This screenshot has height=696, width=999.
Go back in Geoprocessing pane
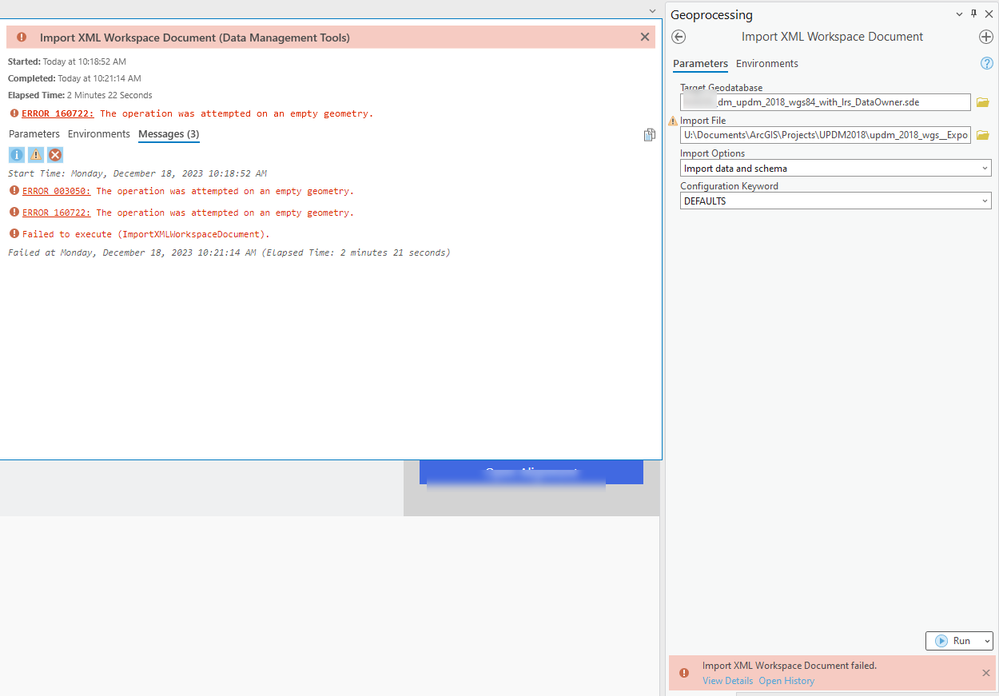tap(679, 37)
